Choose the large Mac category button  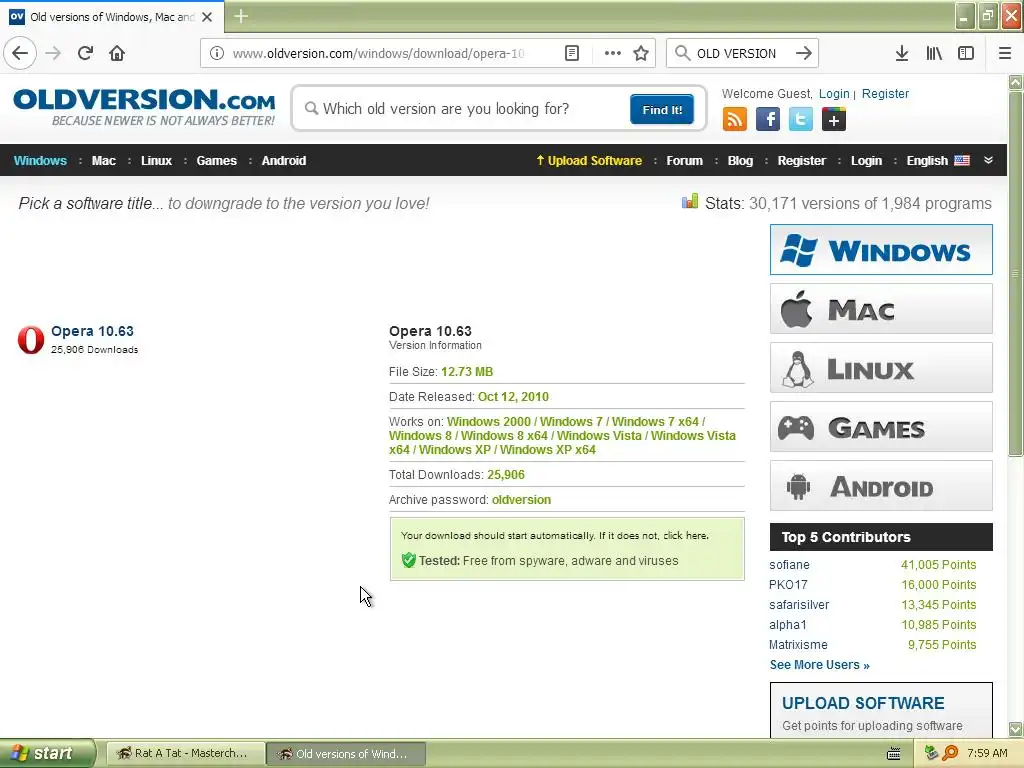(881, 309)
